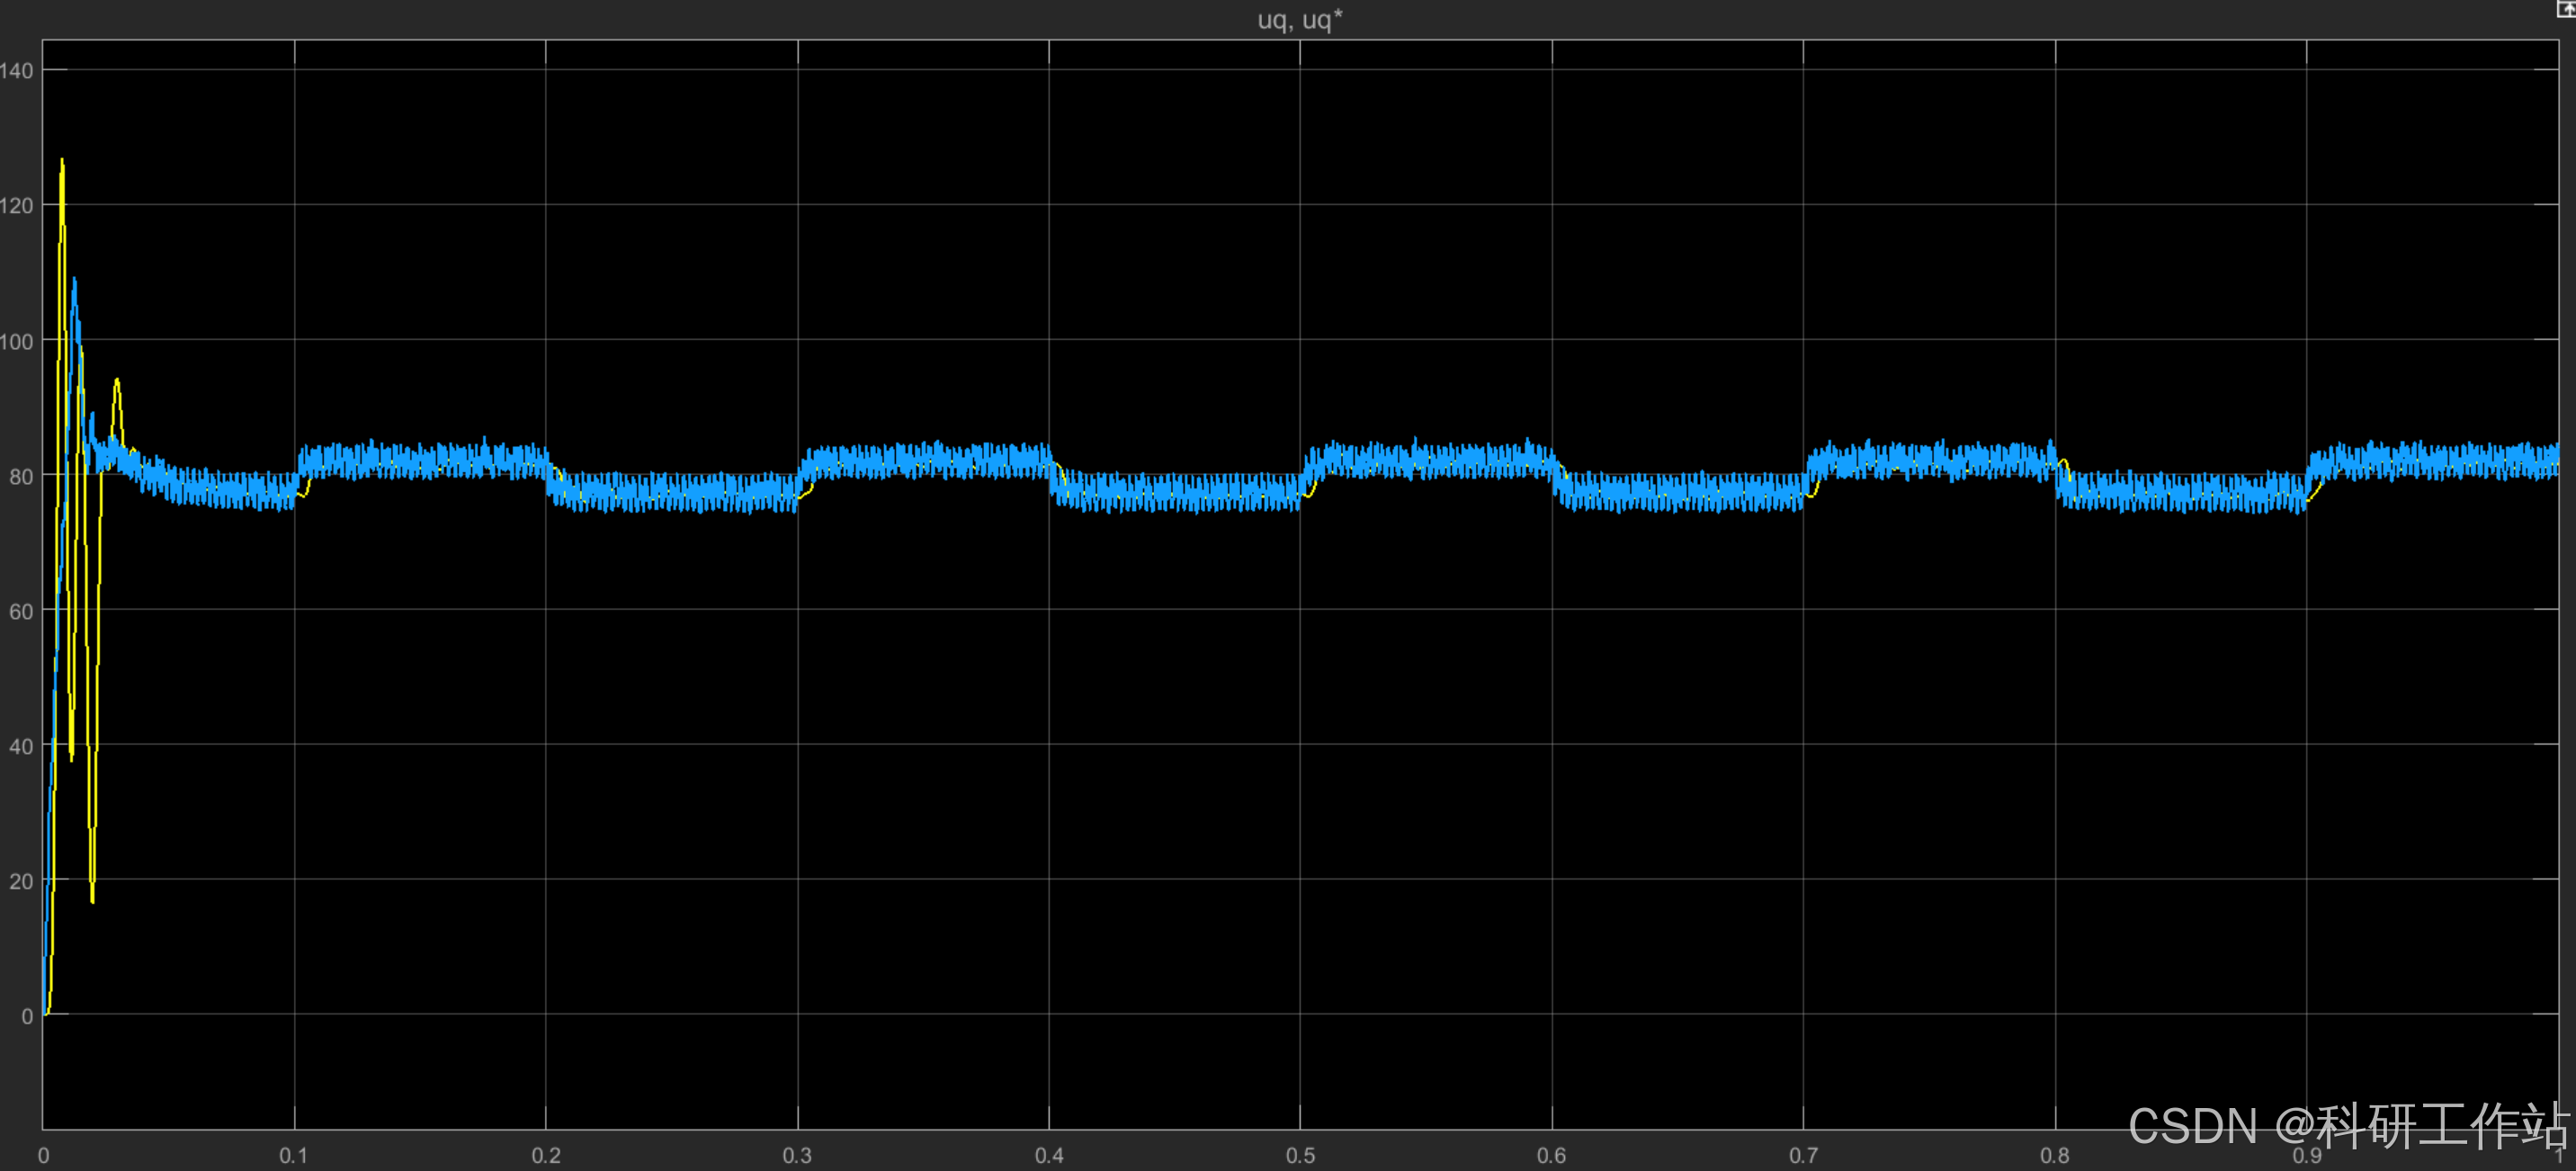
Task: Click the x-axis tick label 0.5
Action: click(1300, 1155)
